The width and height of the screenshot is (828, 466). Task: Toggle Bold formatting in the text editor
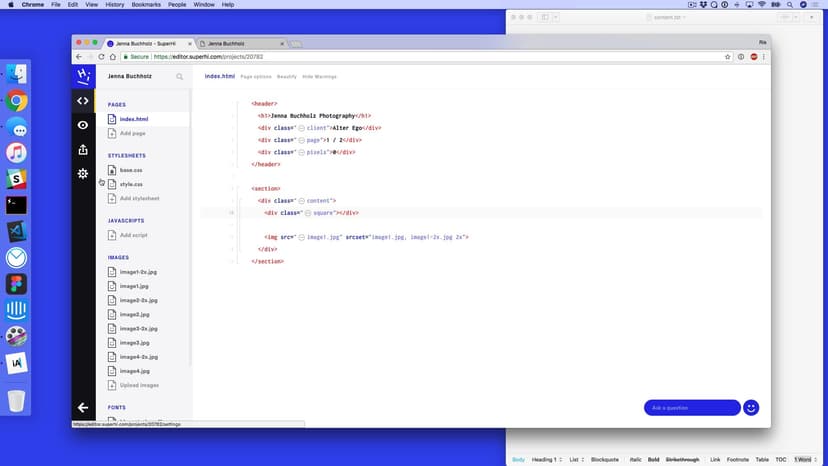pyautogui.click(x=654, y=459)
